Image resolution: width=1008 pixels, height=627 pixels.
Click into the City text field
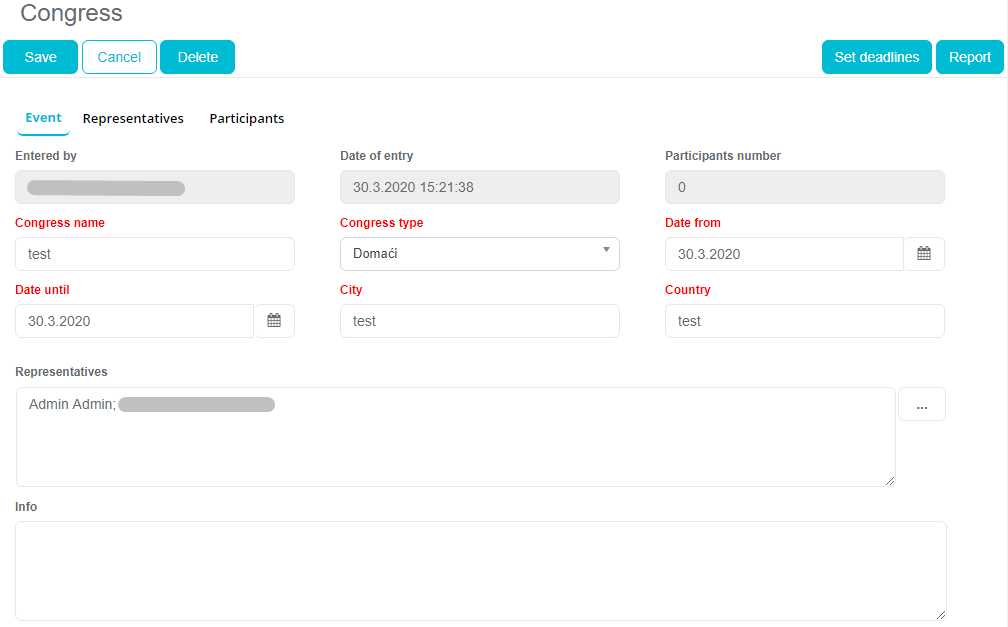click(479, 321)
